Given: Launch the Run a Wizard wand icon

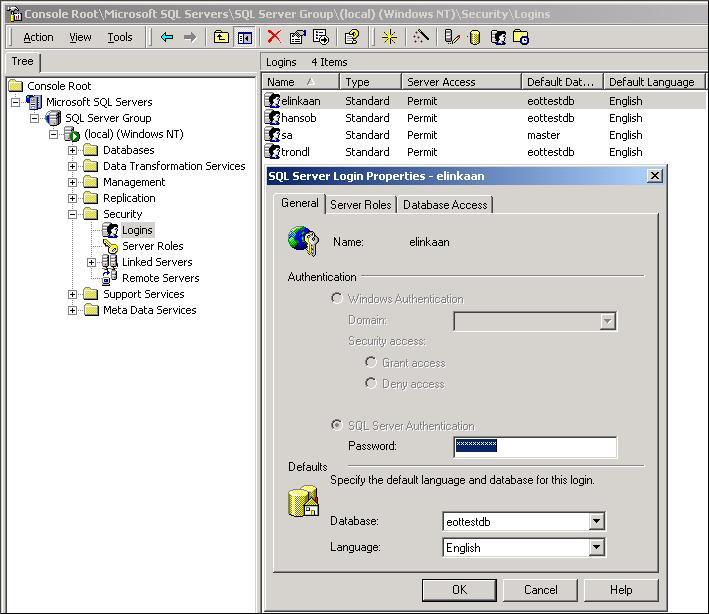Looking at the screenshot, I should click(421, 37).
